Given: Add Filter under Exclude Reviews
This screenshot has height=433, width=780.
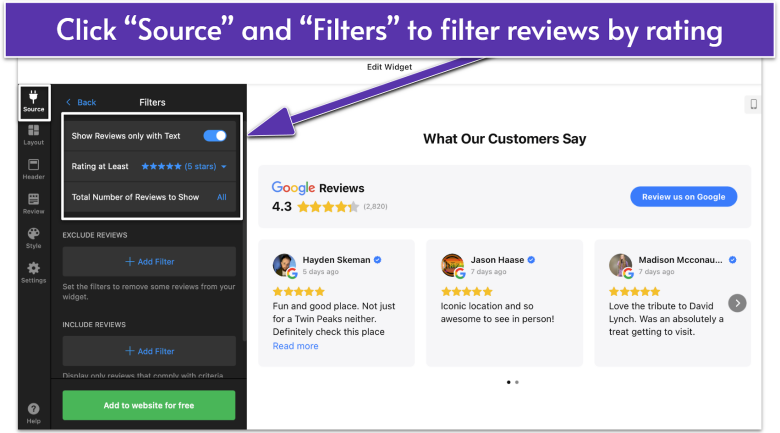Looking at the screenshot, I should tap(149, 262).
